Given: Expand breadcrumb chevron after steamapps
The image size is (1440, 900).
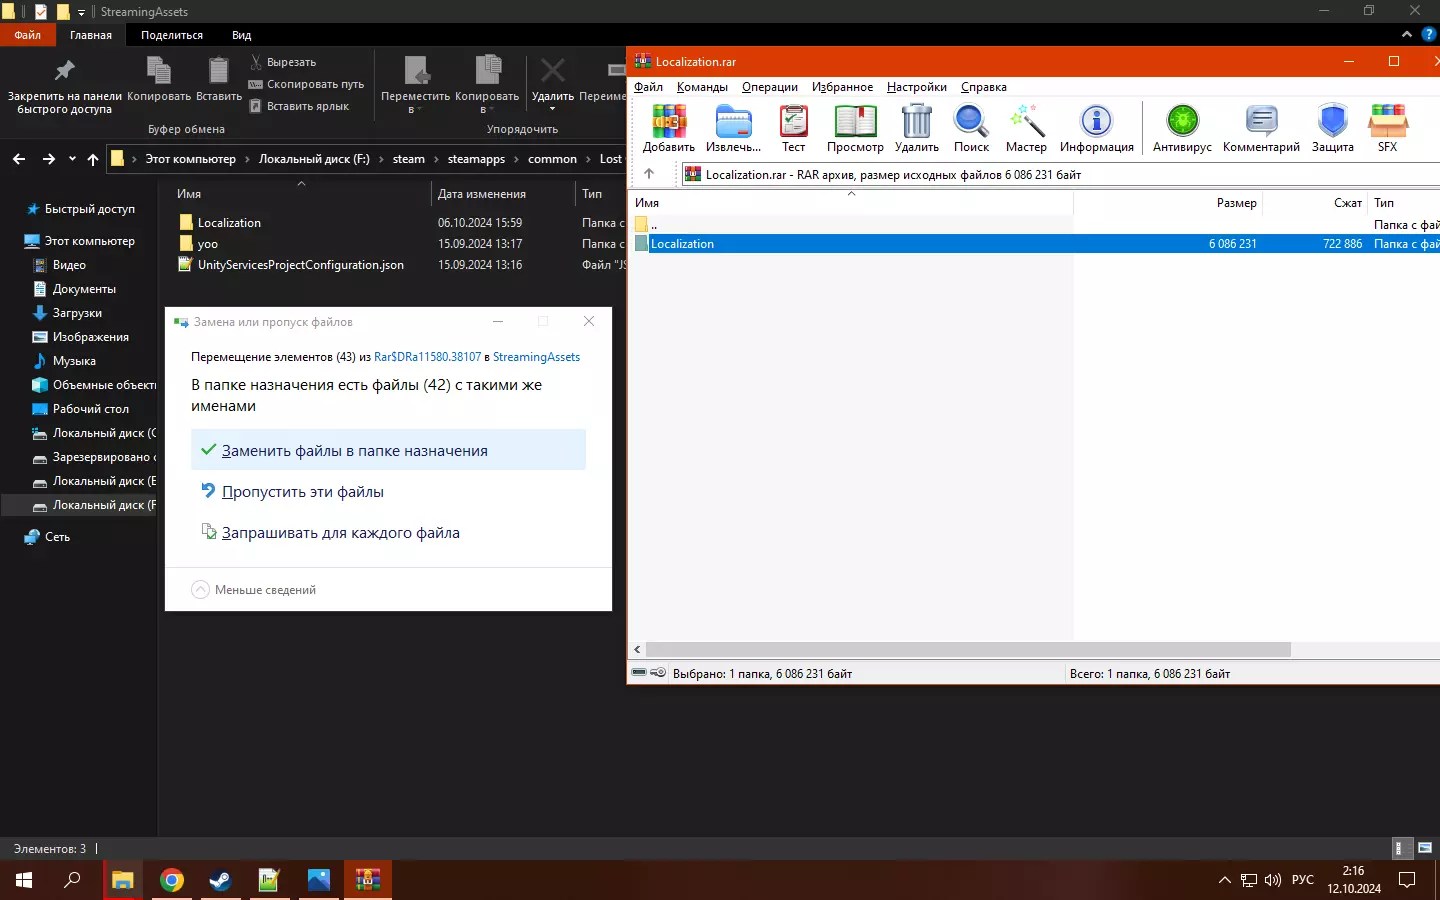Looking at the screenshot, I should coord(517,159).
